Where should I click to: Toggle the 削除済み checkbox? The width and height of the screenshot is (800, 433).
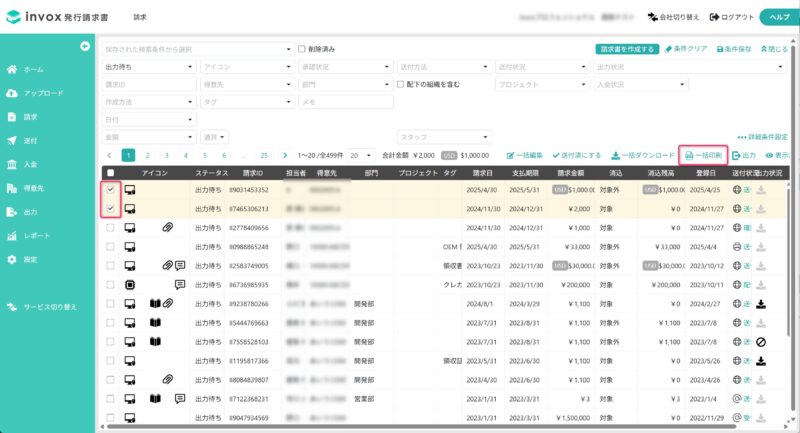tap(302, 49)
